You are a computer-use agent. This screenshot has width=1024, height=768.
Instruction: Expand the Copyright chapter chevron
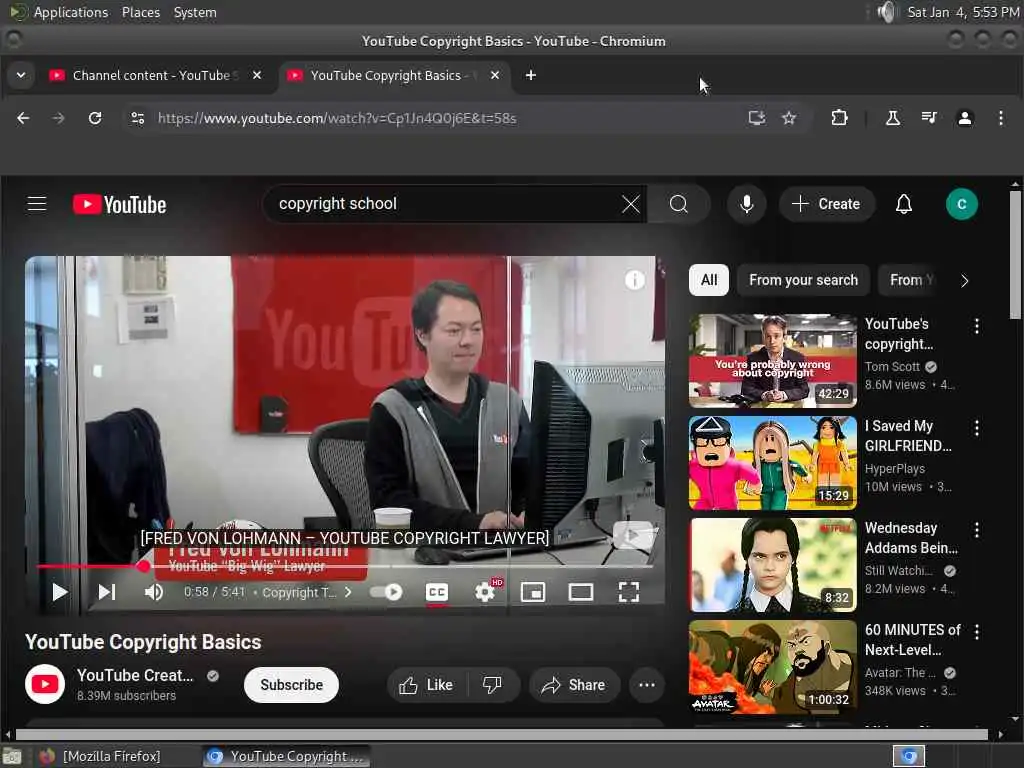pyautogui.click(x=348, y=592)
